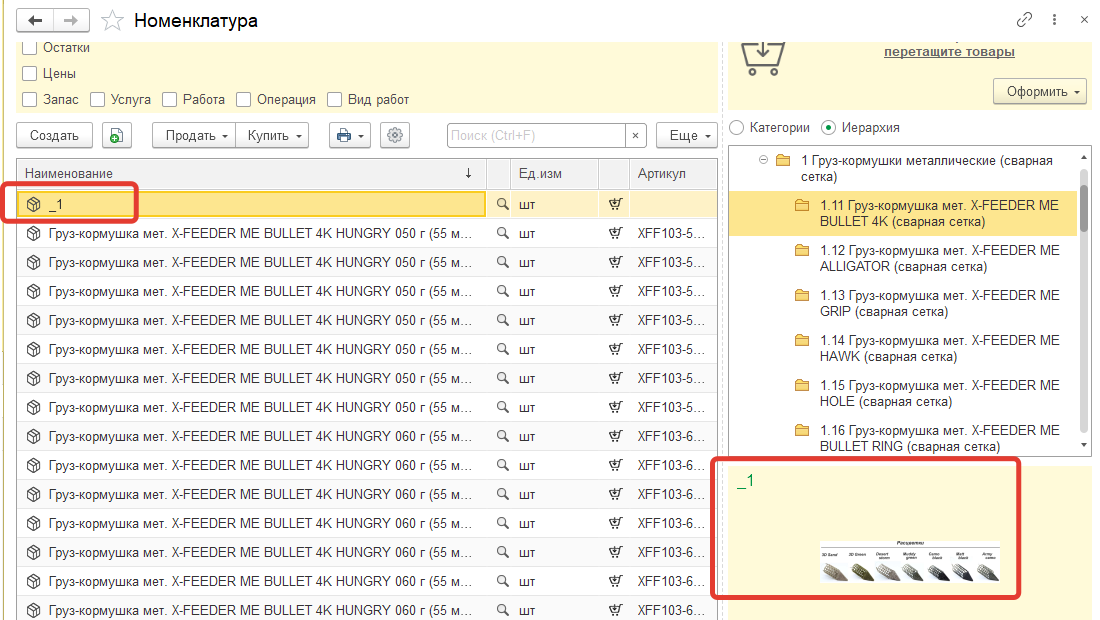1100x620 pixels.
Task: Clear the search field with the X button
Action: pyautogui.click(x=636, y=135)
